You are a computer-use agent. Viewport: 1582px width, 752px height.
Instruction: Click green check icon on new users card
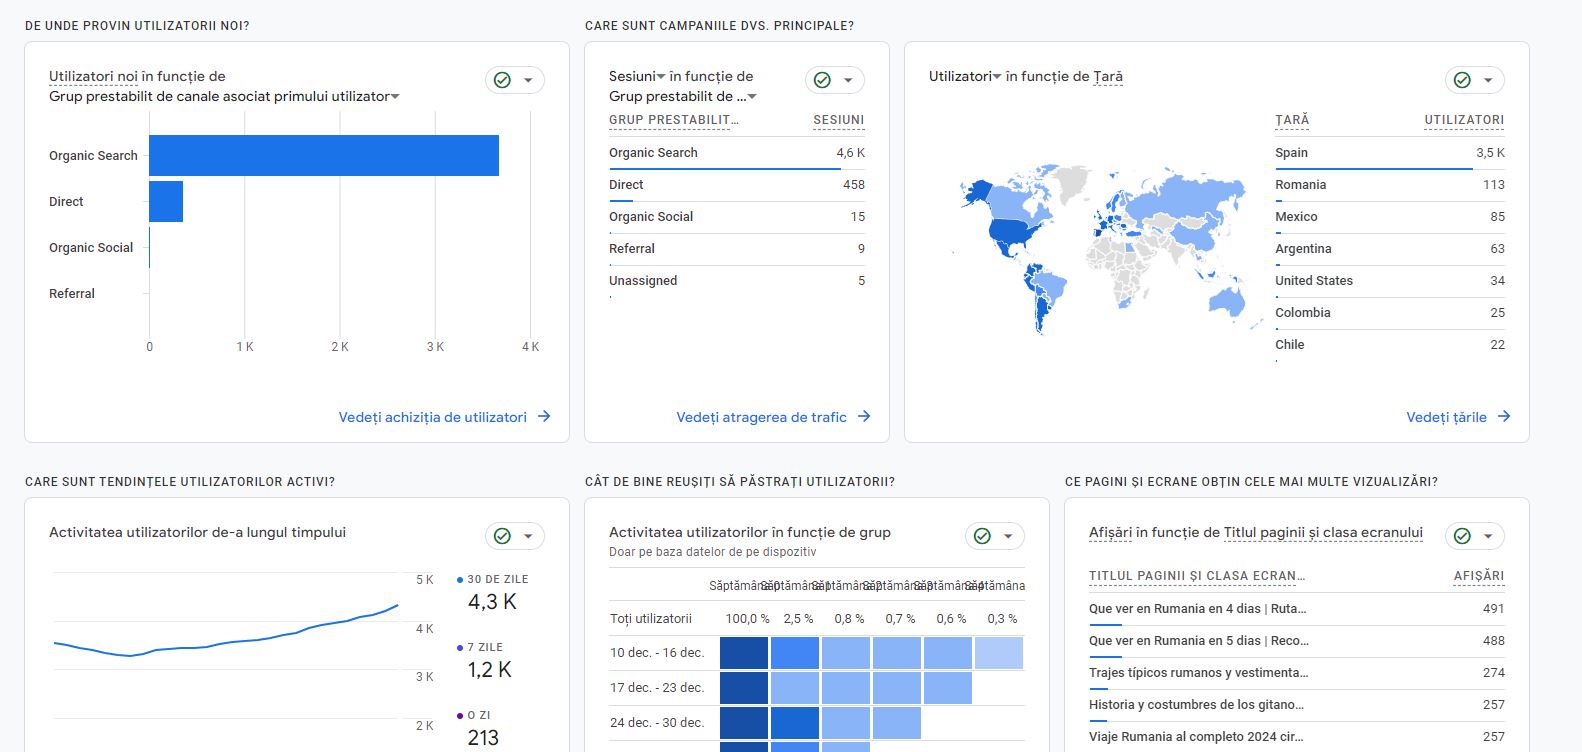(503, 80)
